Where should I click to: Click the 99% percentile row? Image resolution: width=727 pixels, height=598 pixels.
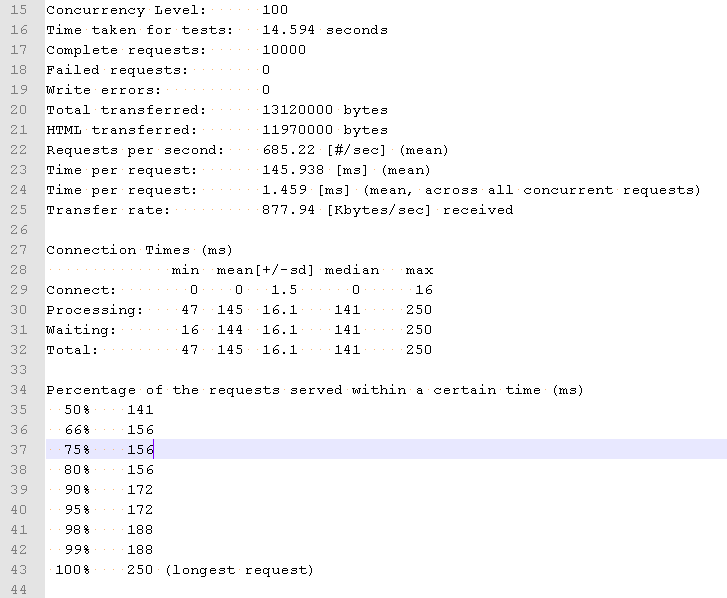(x=108, y=549)
